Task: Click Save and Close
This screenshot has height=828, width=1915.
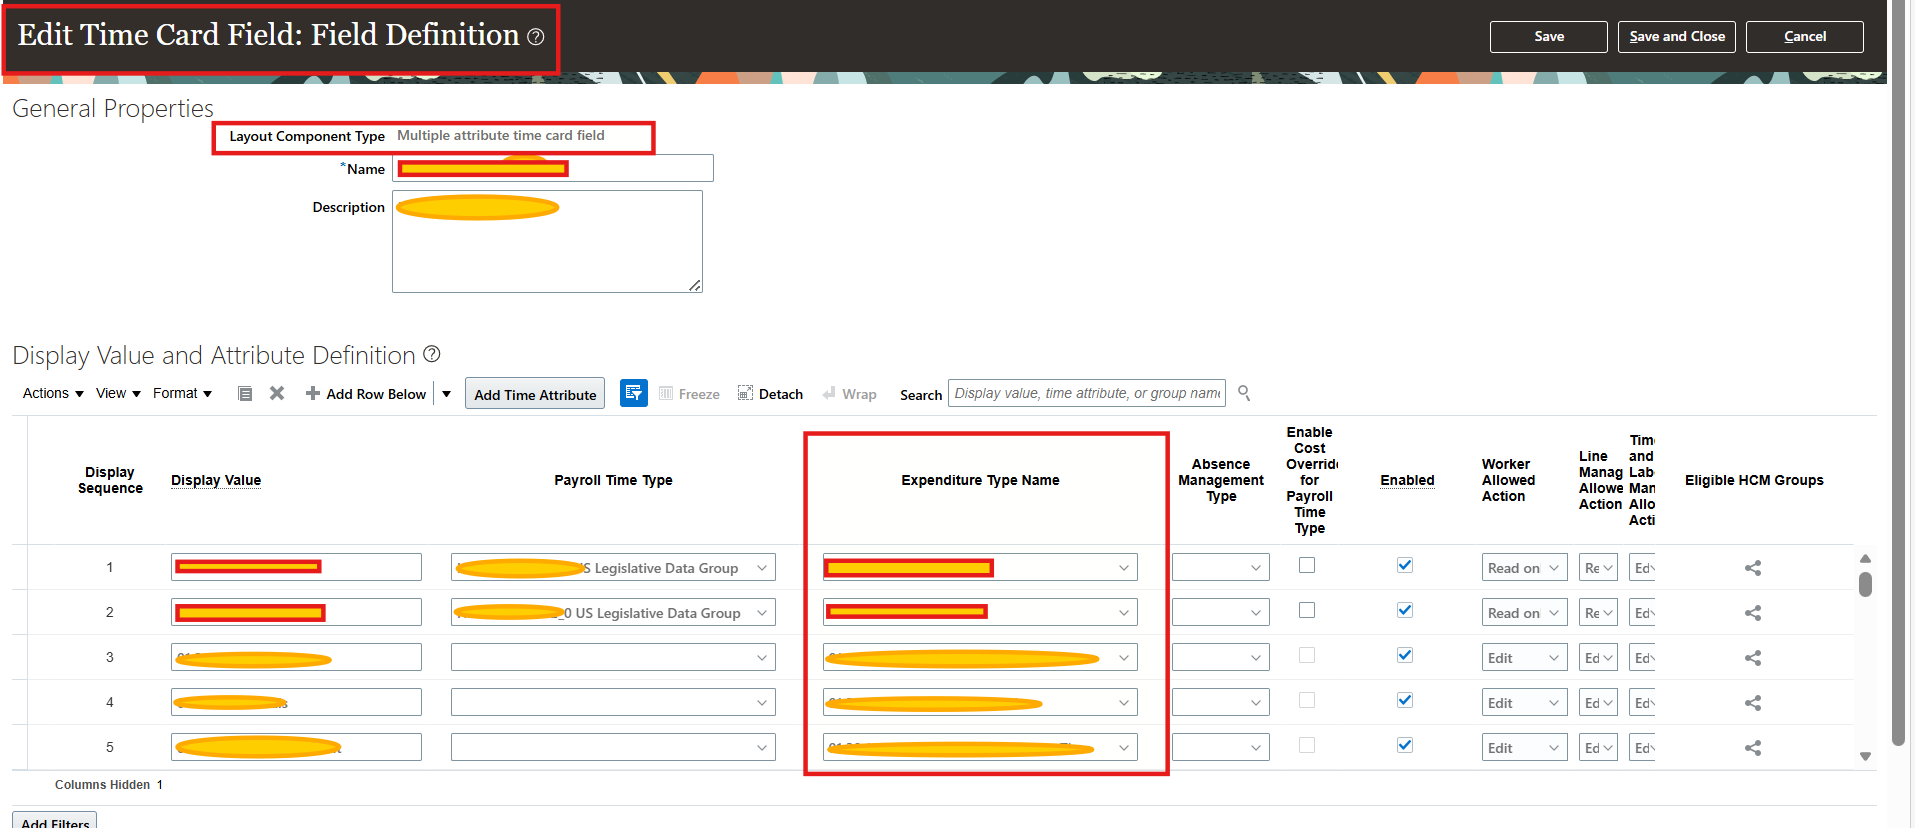Action: tap(1677, 37)
